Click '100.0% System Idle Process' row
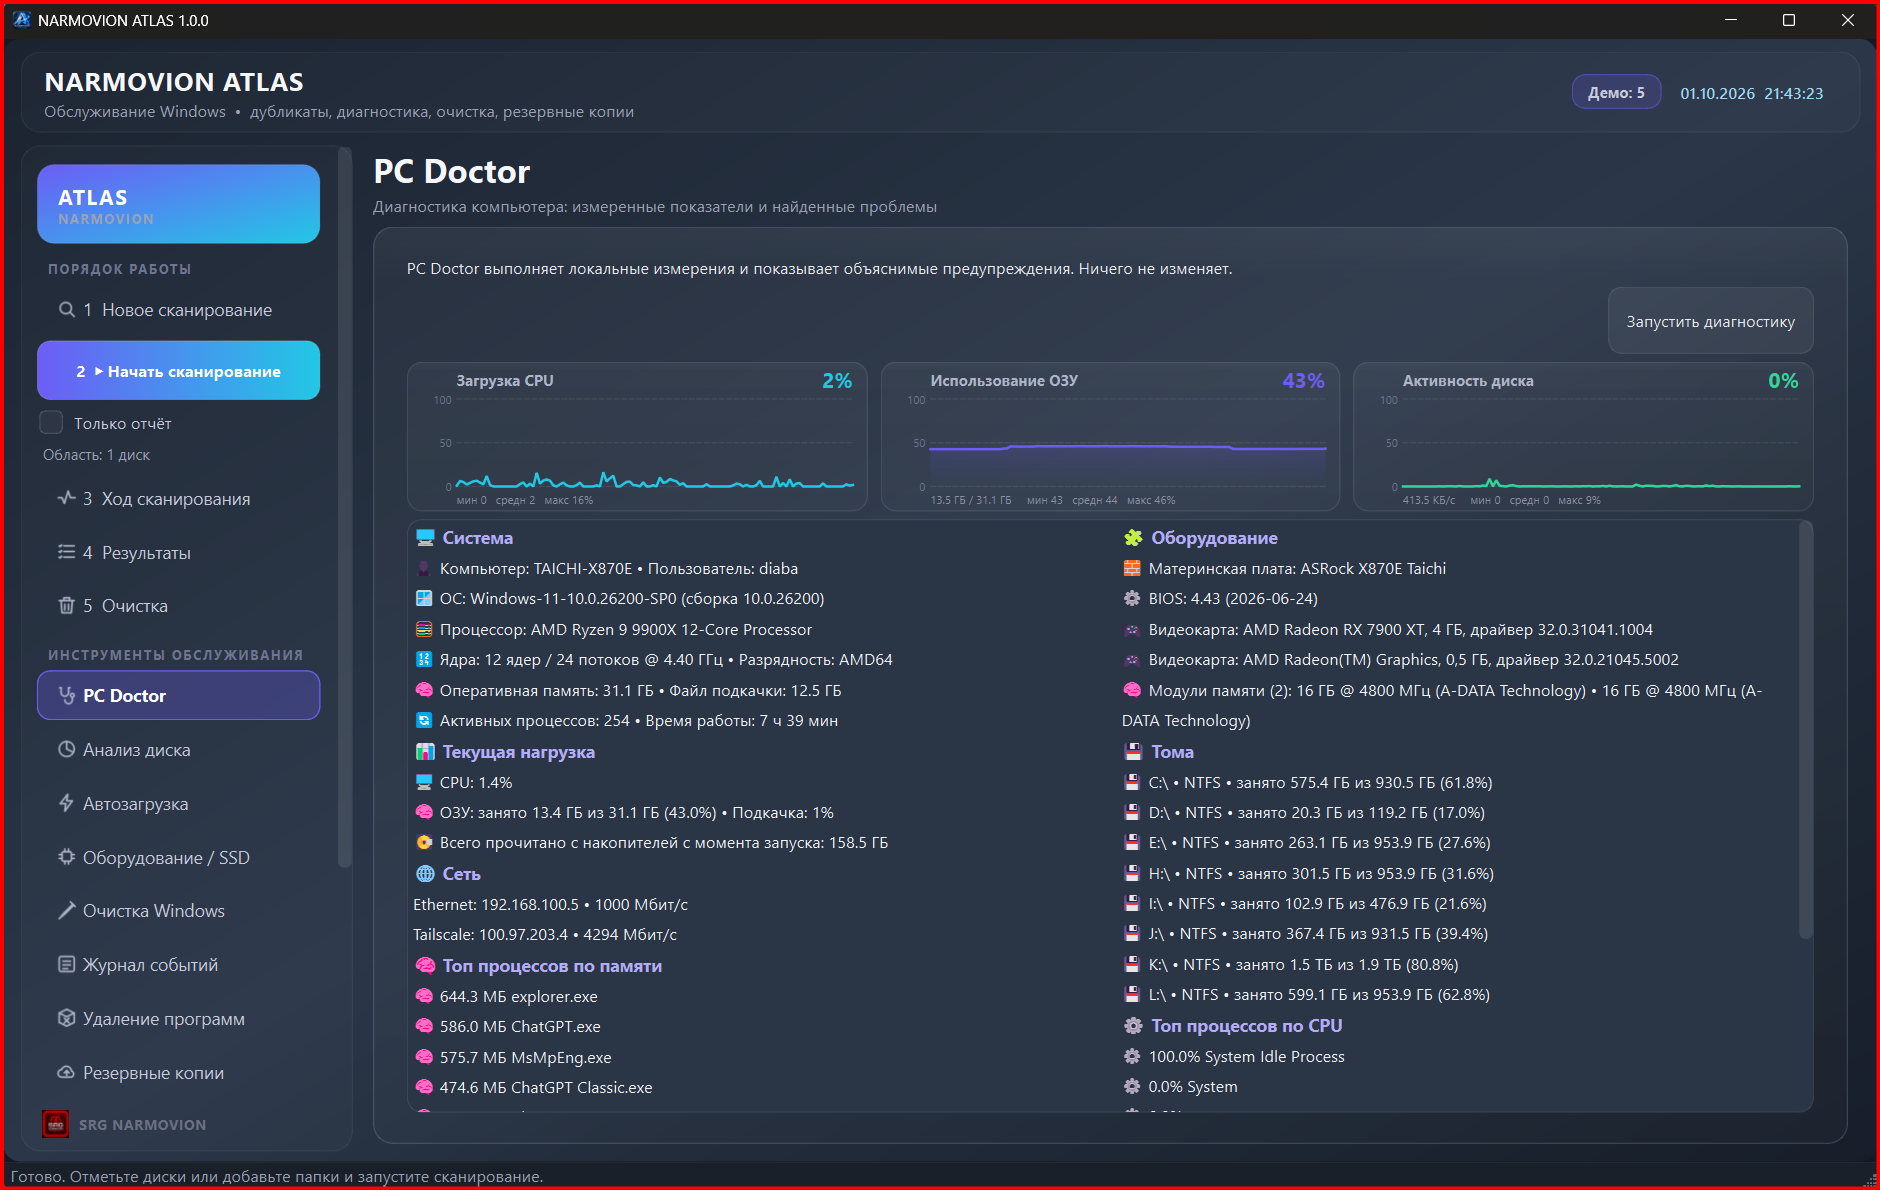 [x=1233, y=1056]
